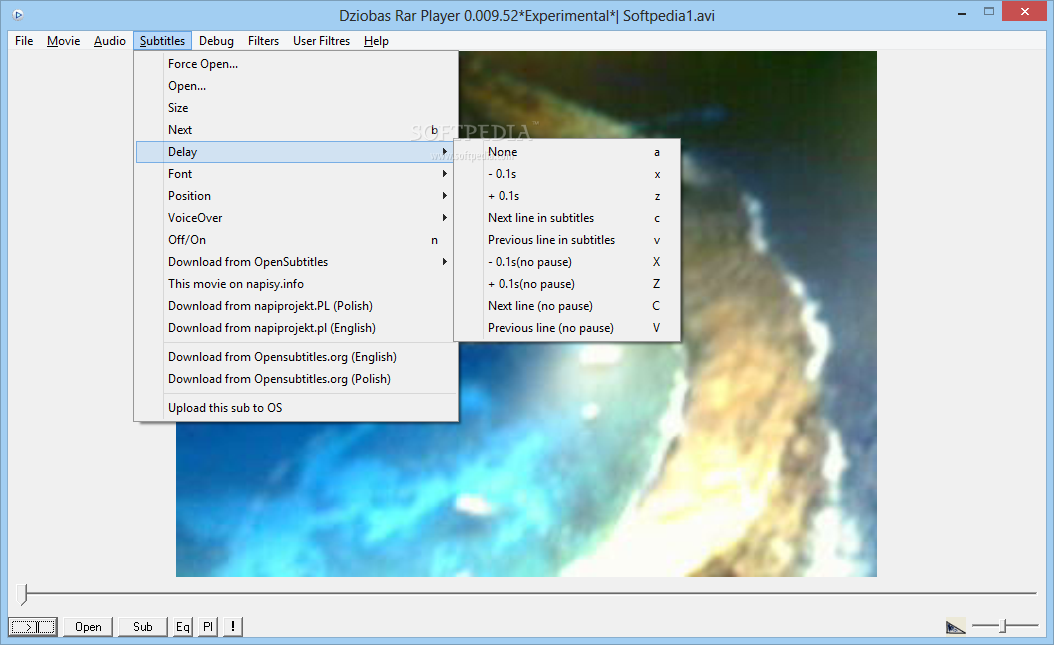Select Previous line (no pause)
The height and width of the screenshot is (645, 1054).
567,328
